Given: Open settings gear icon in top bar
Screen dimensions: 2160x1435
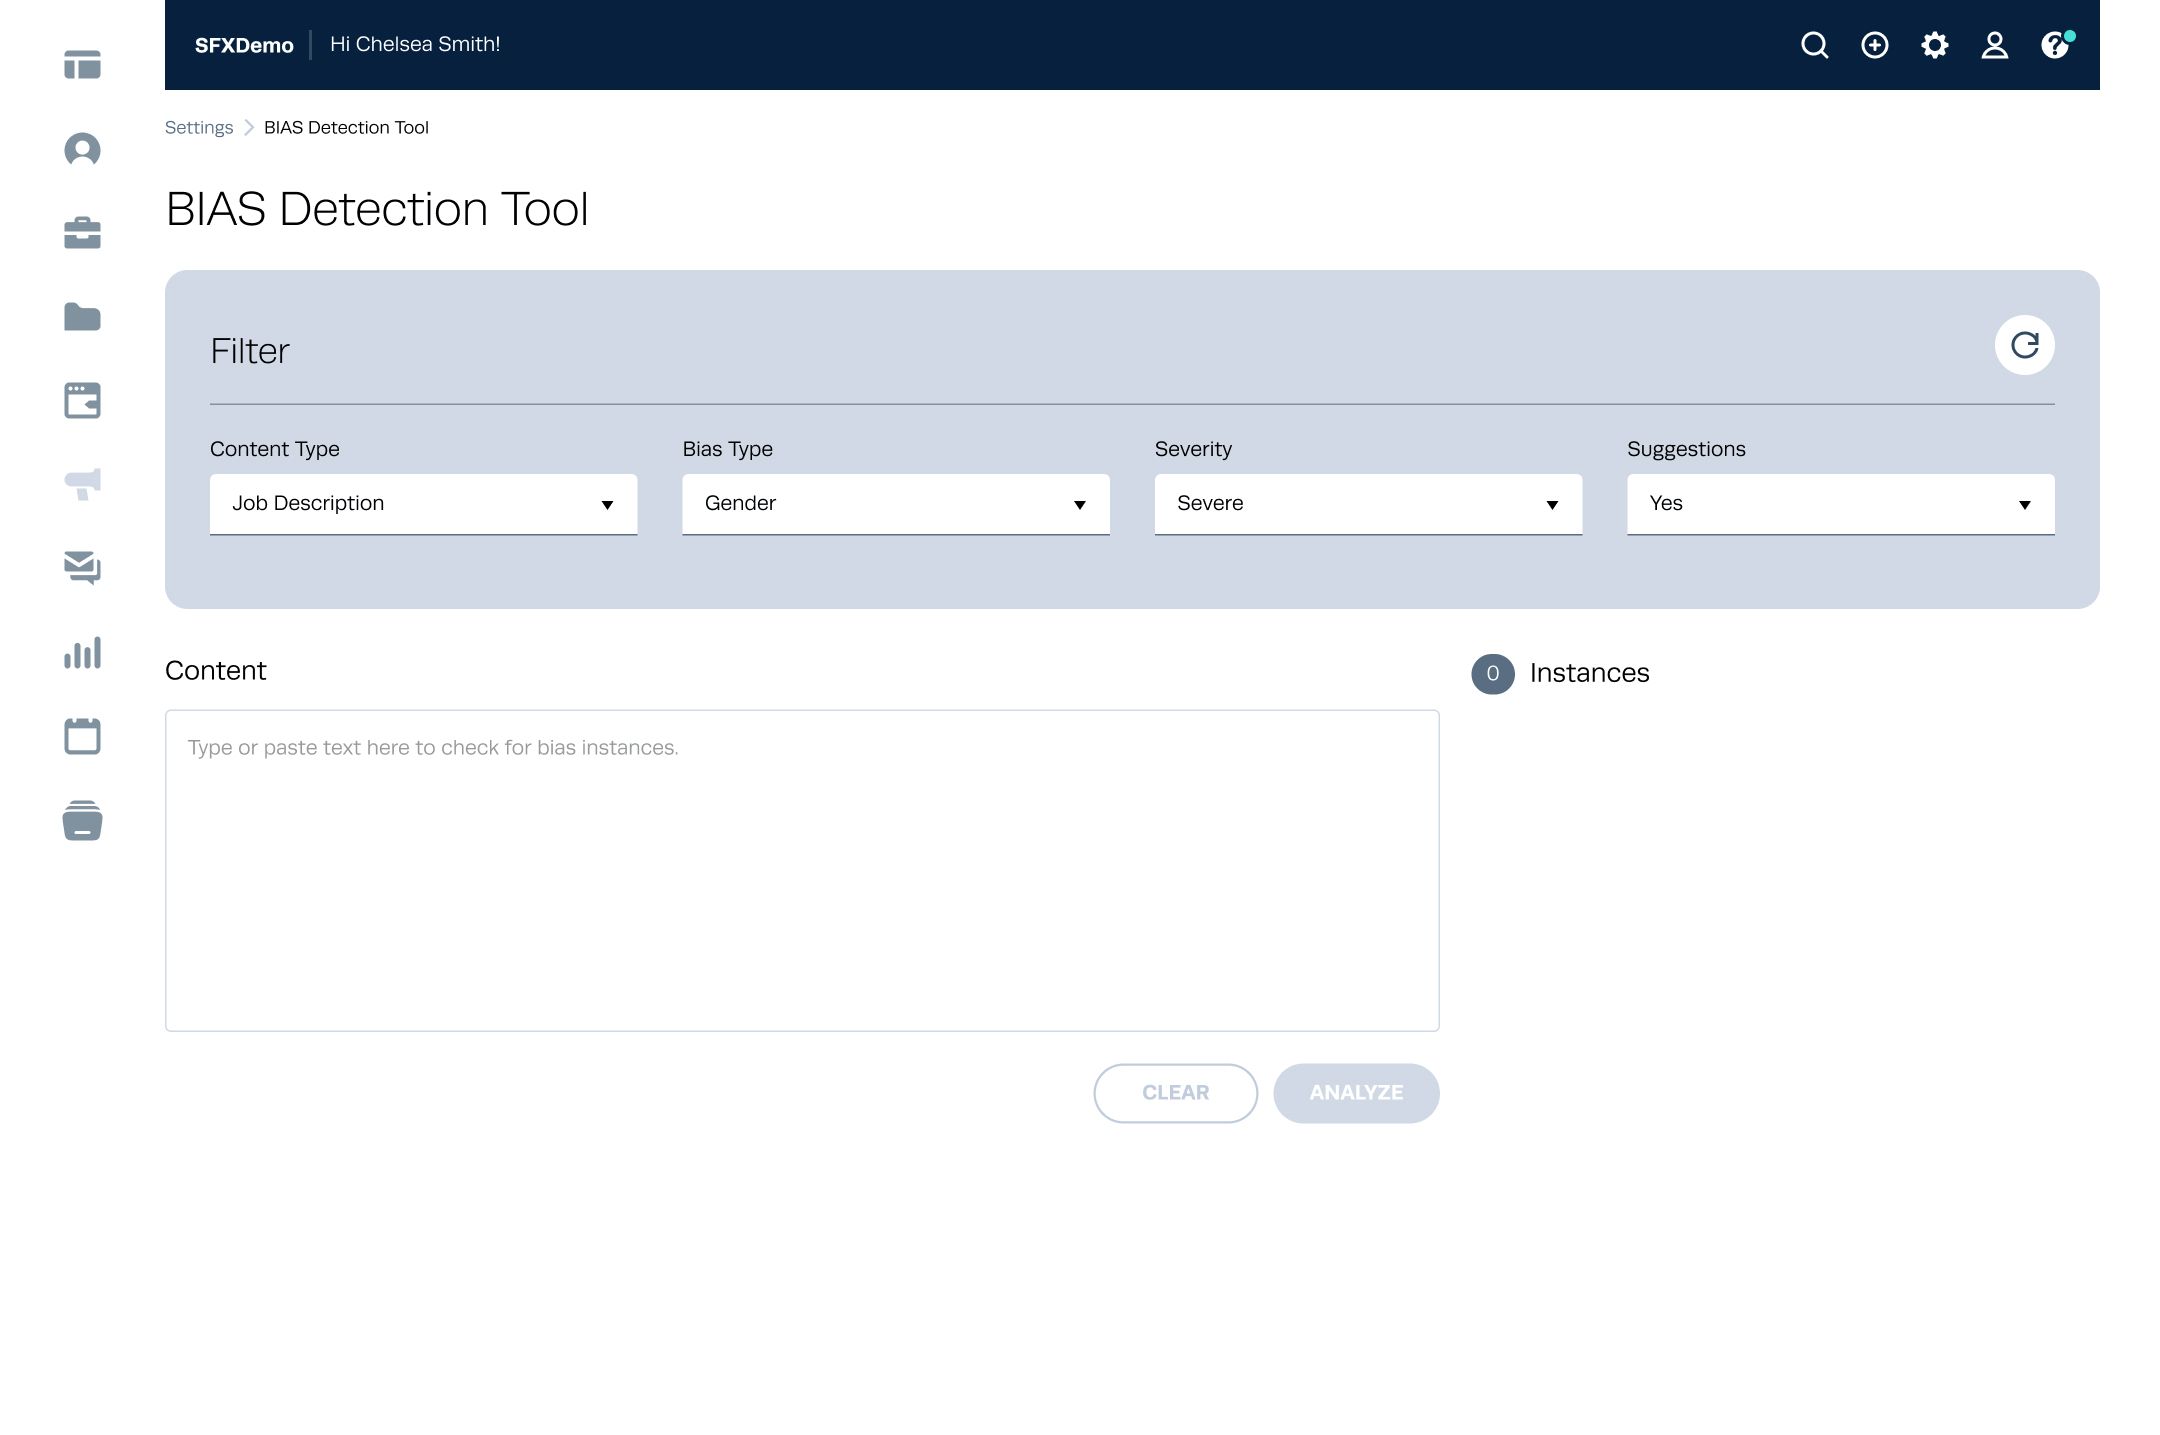Looking at the screenshot, I should (x=1934, y=45).
